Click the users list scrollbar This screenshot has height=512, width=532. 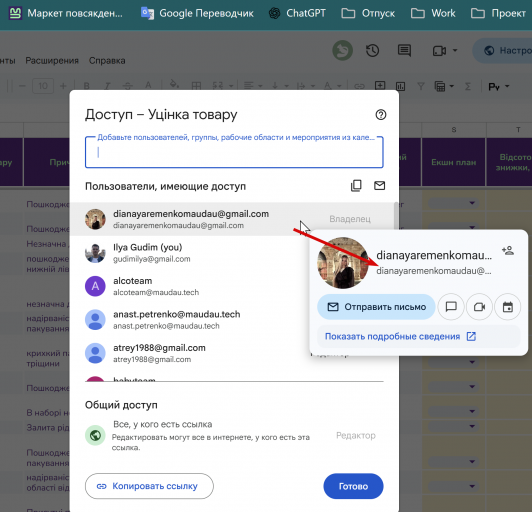point(396,217)
